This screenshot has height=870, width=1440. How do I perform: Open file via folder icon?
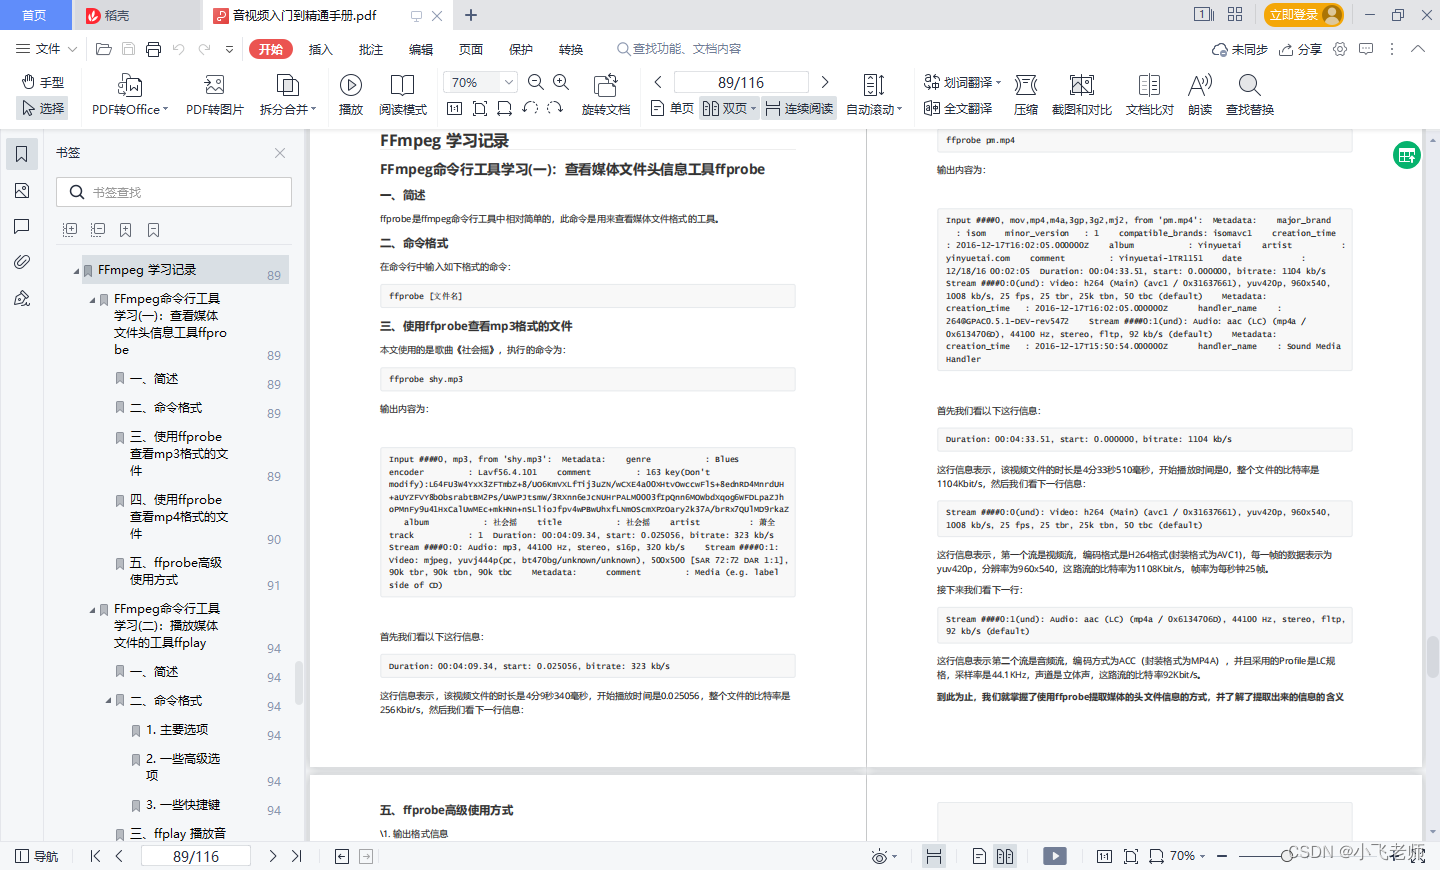point(103,49)
